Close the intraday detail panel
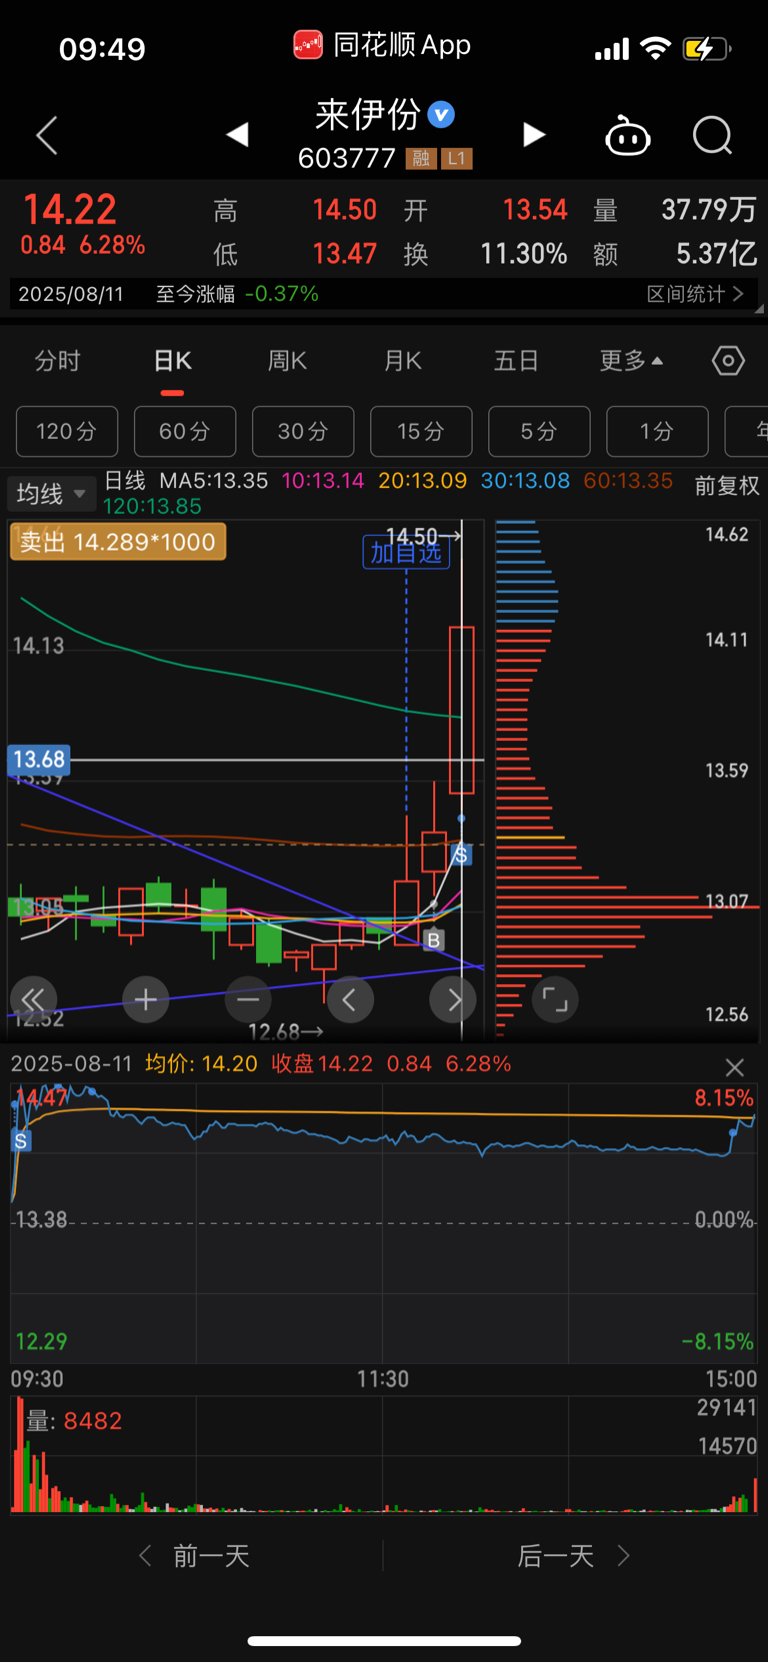768x1663 pixels. coord(735,1067)
